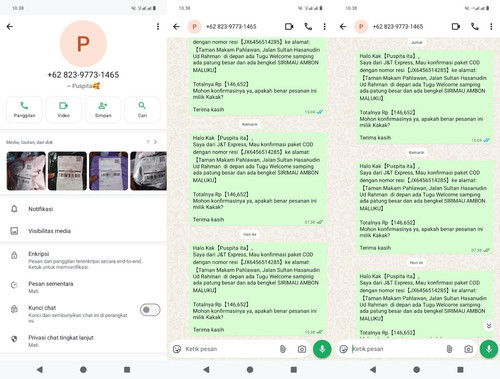Start video call in middle chat

(x=289, y=27)
